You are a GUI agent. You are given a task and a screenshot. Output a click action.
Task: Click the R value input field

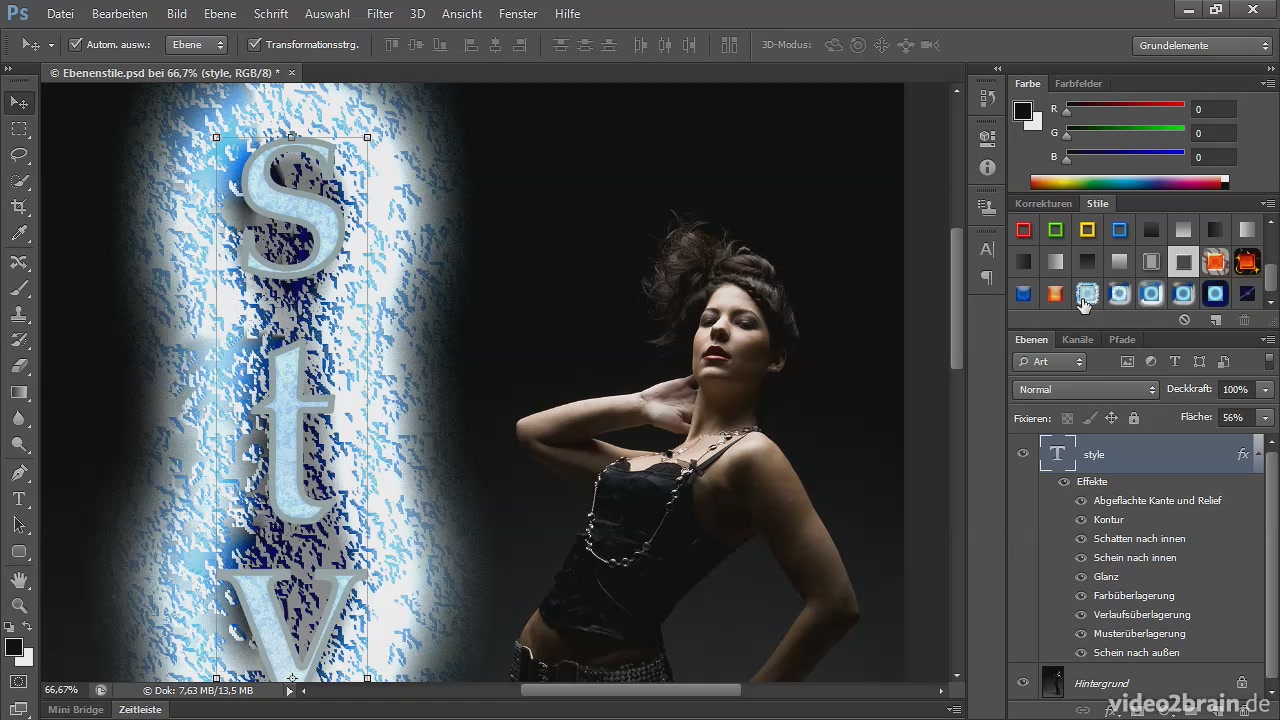click(1213, 110)
